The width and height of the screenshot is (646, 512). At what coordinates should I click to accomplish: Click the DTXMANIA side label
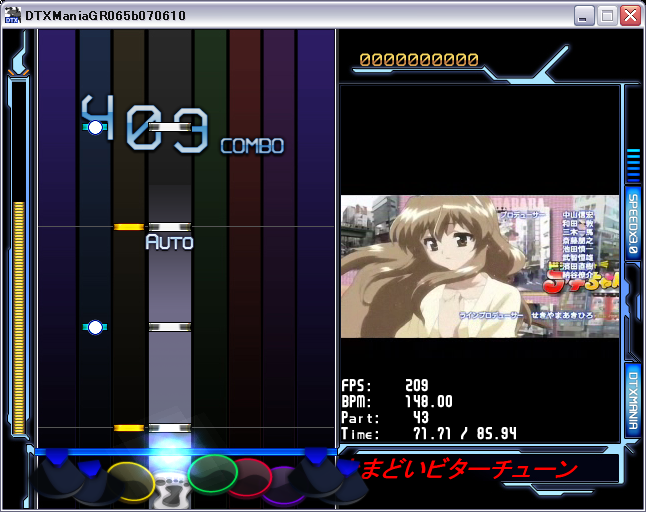click(x=633, y=401)
